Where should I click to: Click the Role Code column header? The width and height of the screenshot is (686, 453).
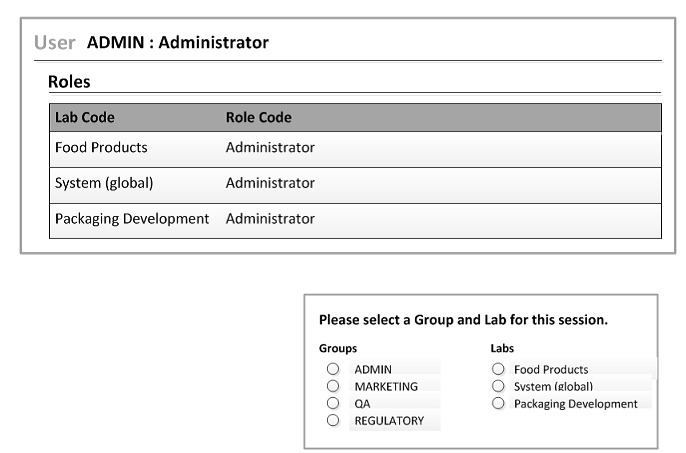(258, 117)
